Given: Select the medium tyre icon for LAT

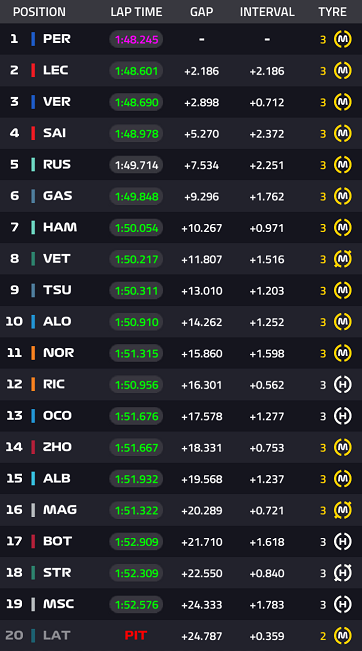Looking at the screenshot, I should (x=342, y=636).
